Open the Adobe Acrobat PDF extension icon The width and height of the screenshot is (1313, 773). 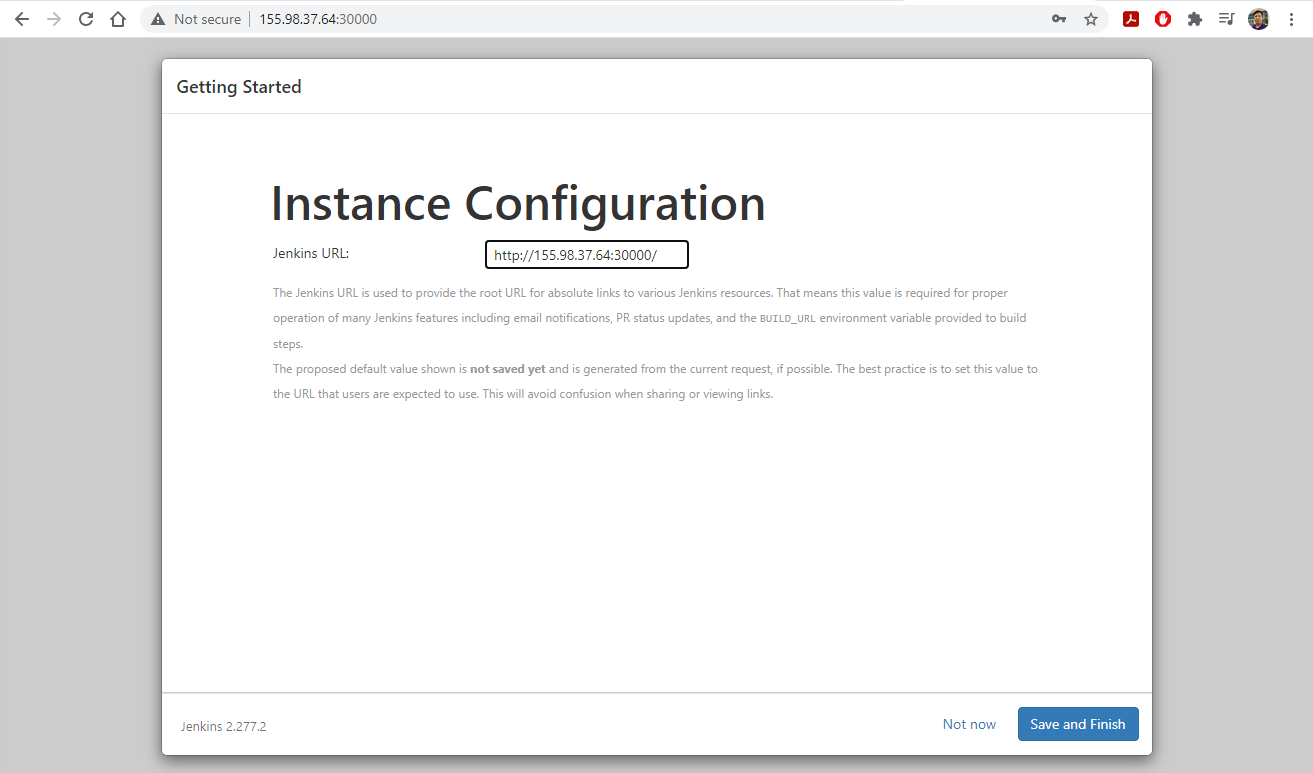point(1131,19)
